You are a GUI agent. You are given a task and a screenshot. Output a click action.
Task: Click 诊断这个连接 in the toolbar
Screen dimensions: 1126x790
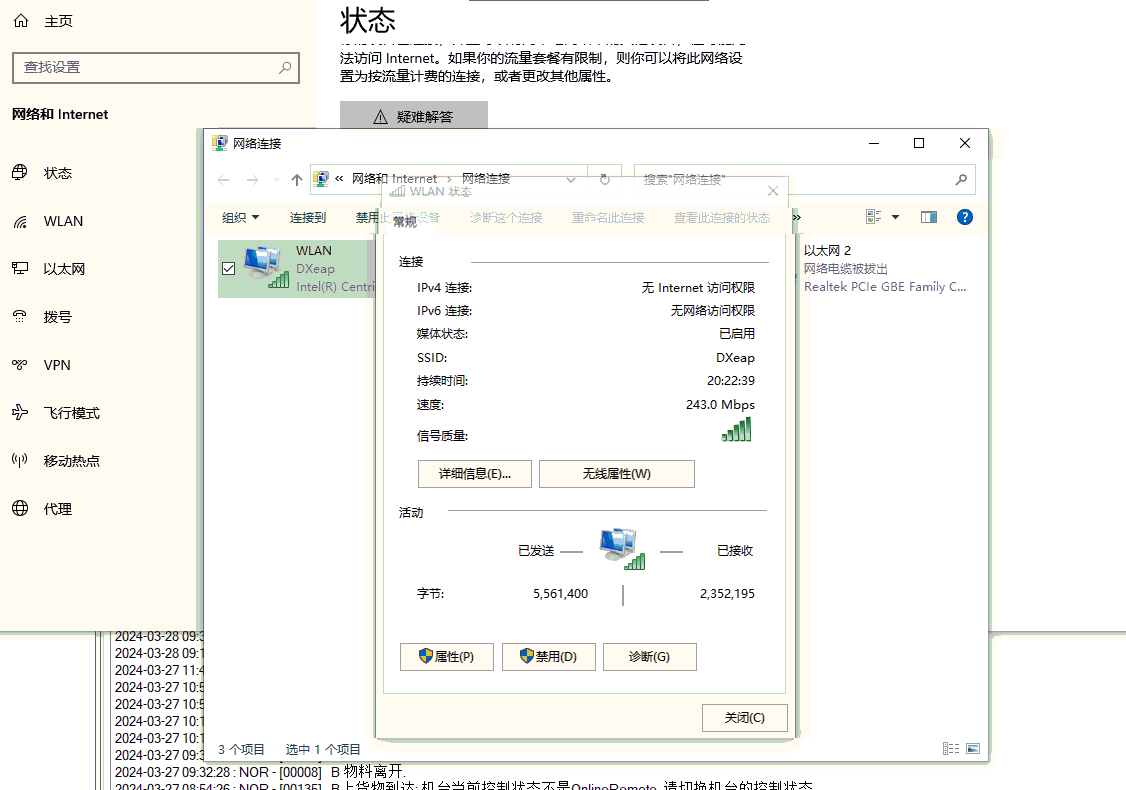(506, 218)
